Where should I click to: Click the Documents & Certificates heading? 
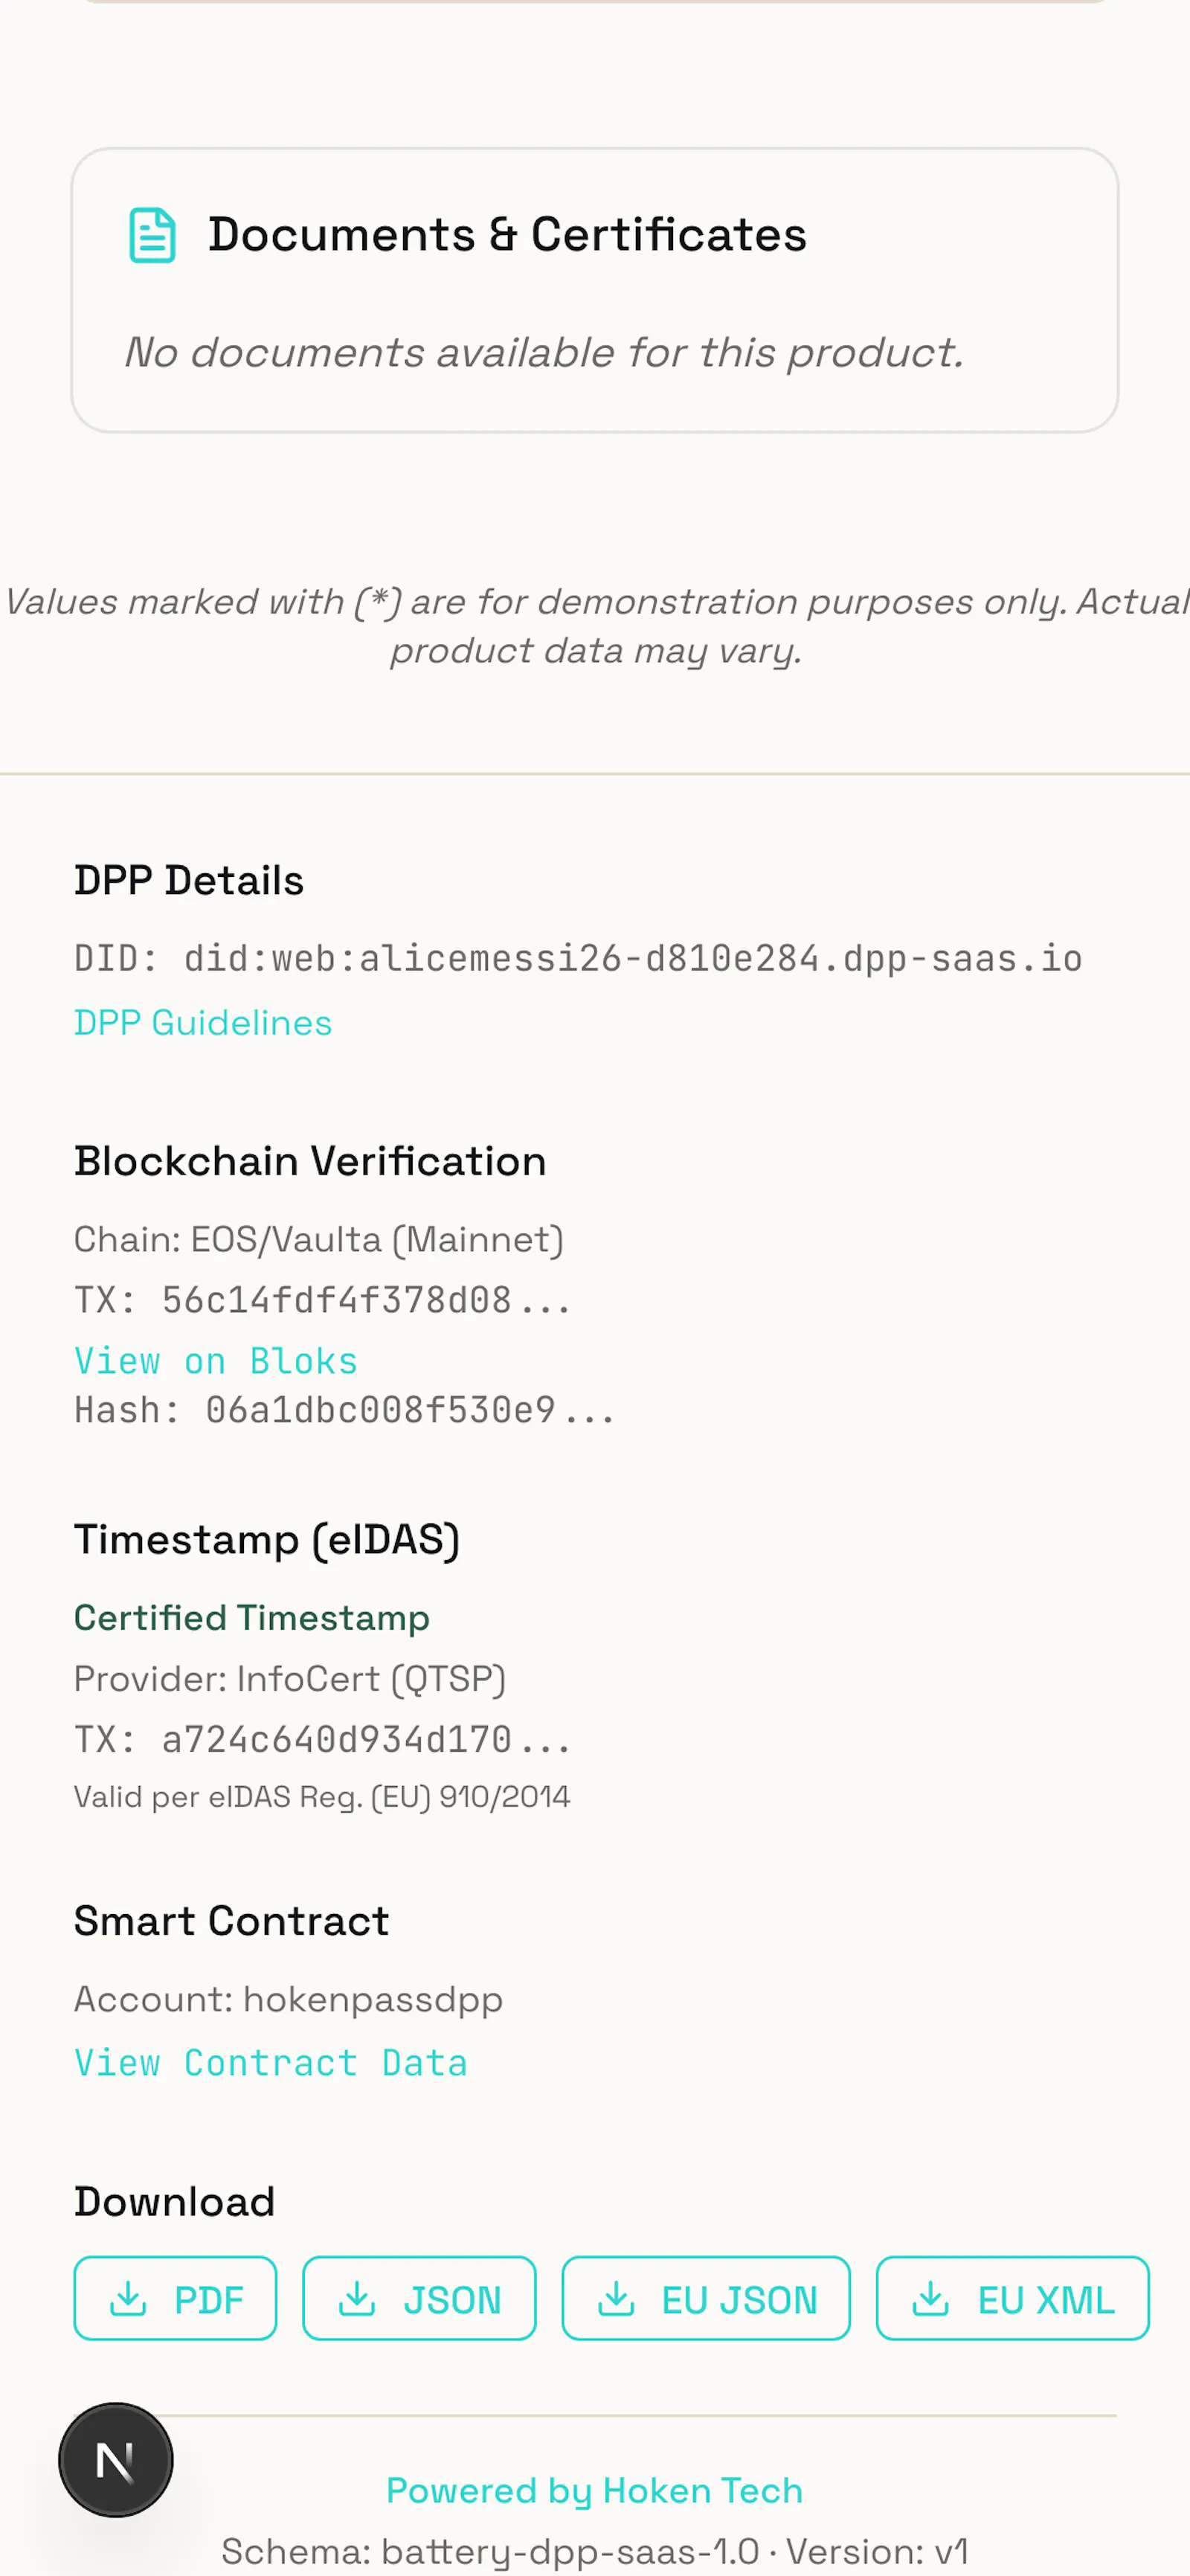coord(507,236)
